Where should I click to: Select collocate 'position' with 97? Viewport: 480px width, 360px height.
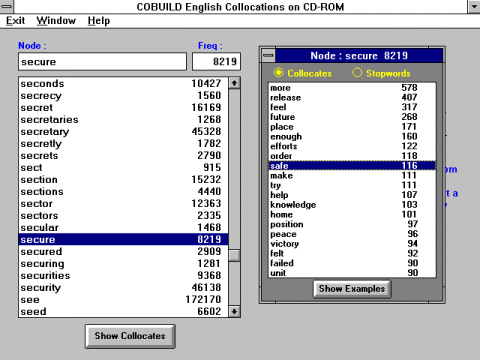coord(352,224)
